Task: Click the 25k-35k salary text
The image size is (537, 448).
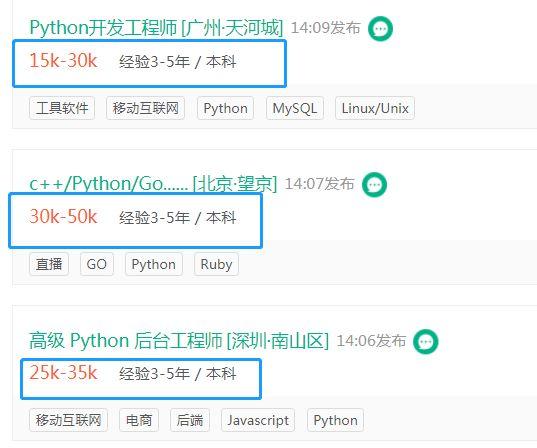Action: pos(63,372)
